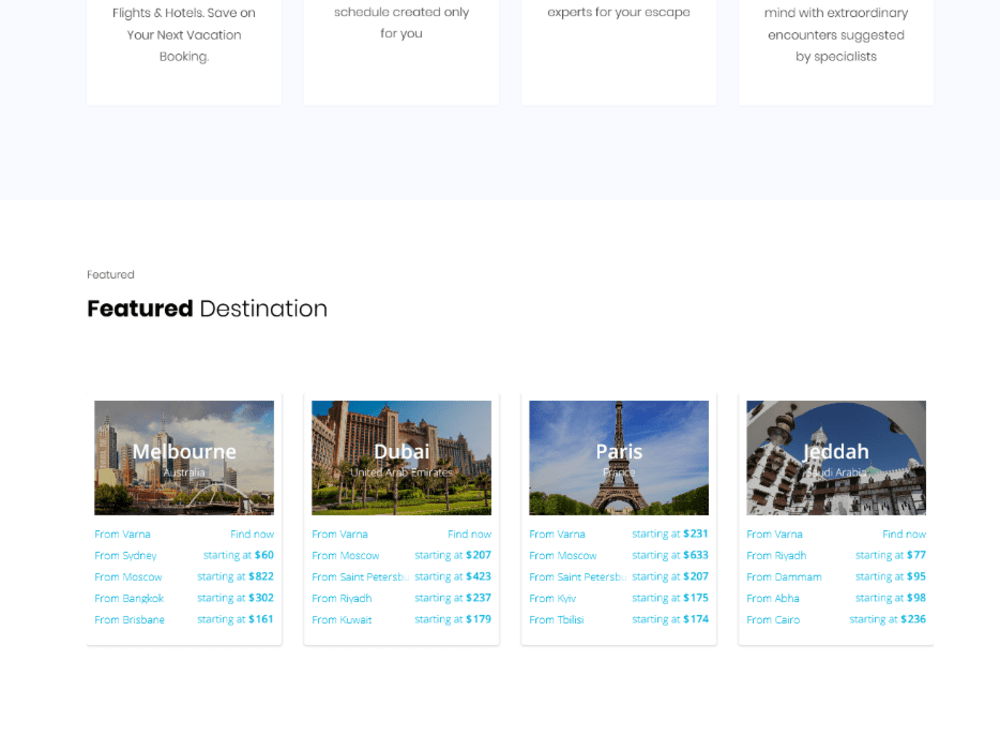Open the Dubai destination photo
The height and width of the screenshot is (751, 1000).
(402, 458)
